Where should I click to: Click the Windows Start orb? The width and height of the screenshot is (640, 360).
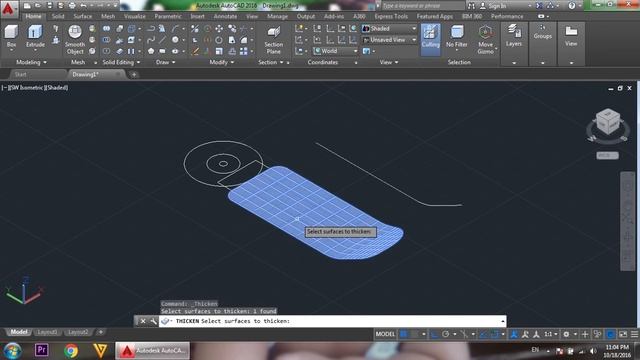pos(13,351)
